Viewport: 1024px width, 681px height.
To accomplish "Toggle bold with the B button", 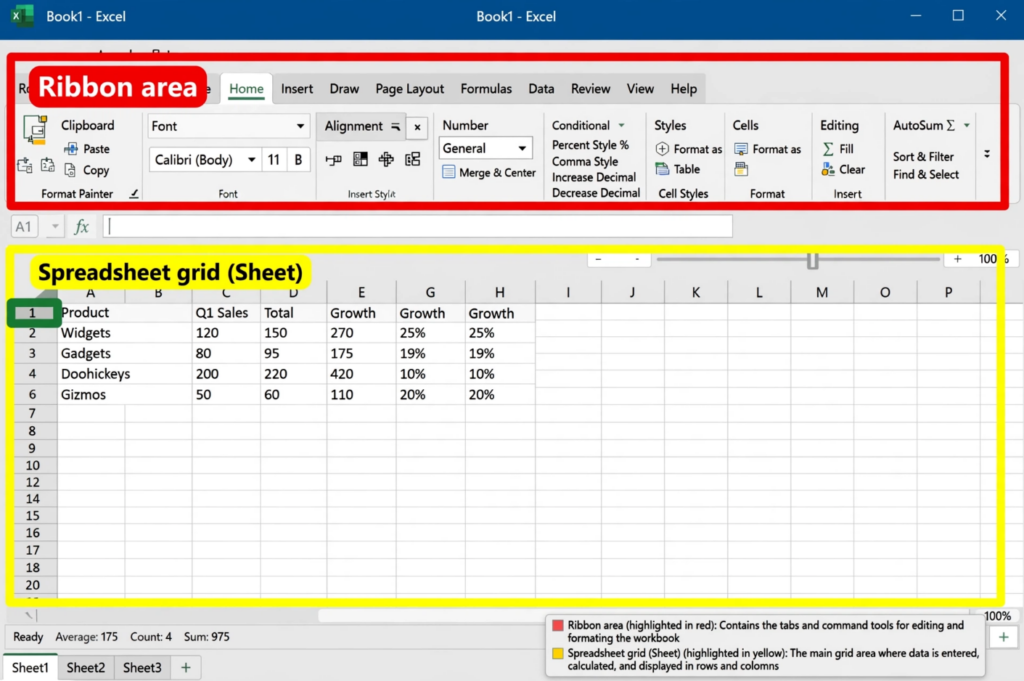I will click(298, 159).
